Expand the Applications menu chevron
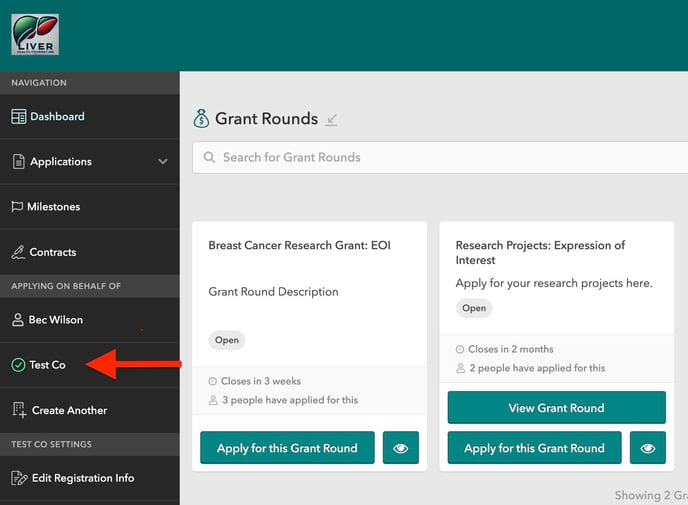Image resolution: width=688 pixels, height=505 pixels. pyautogui.click(x=163, y=162)
